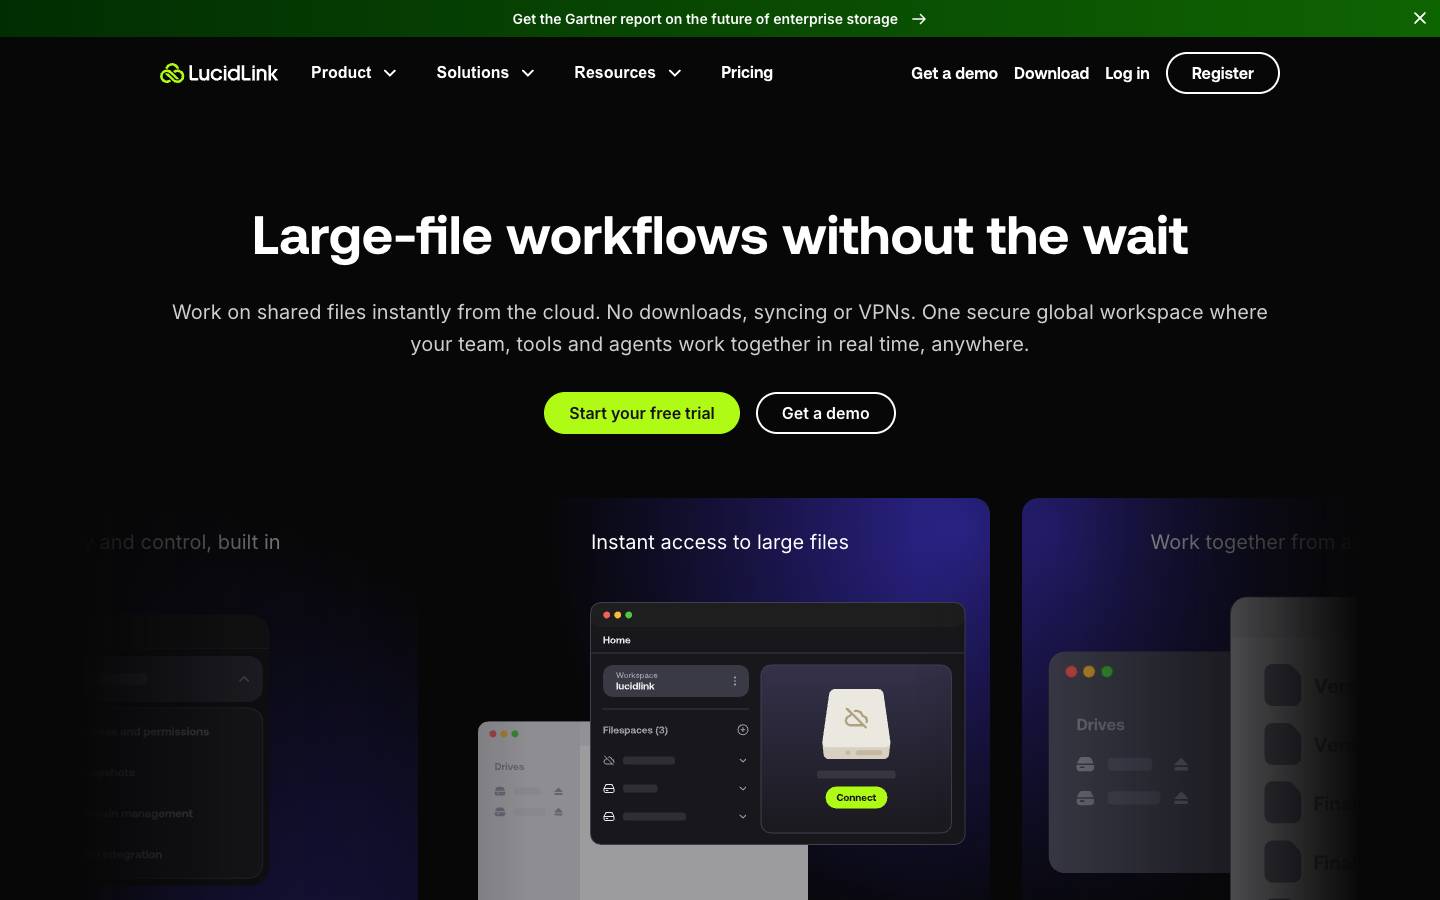This screenshot has width=1440, height=900.
Task: Click Start your free trial
Action: [642, 413]
